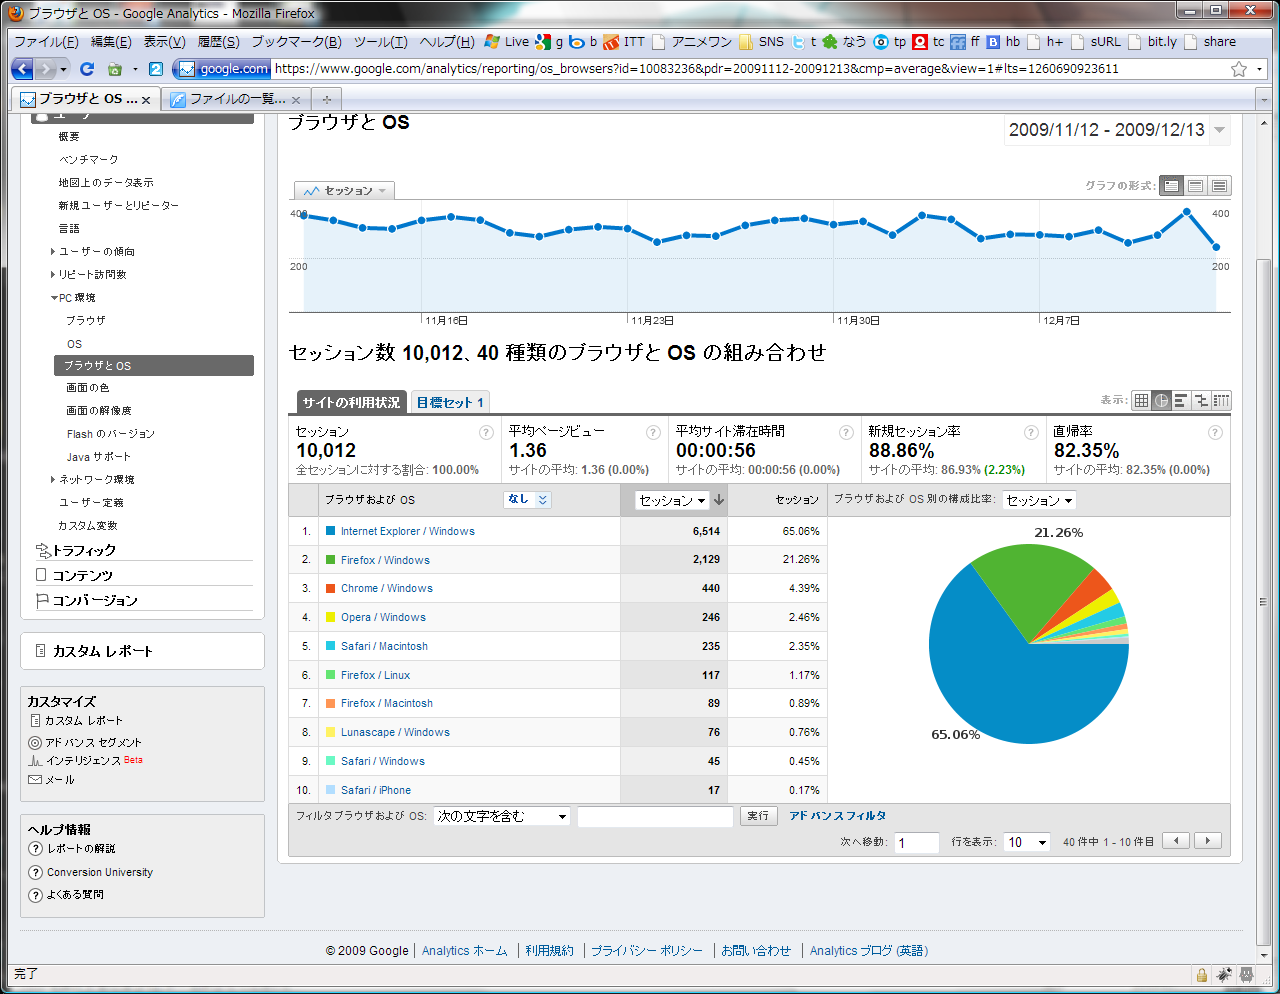The image size is (1280, 994).
Task: Open the sURL bookmark
Action: [1096, 42]
